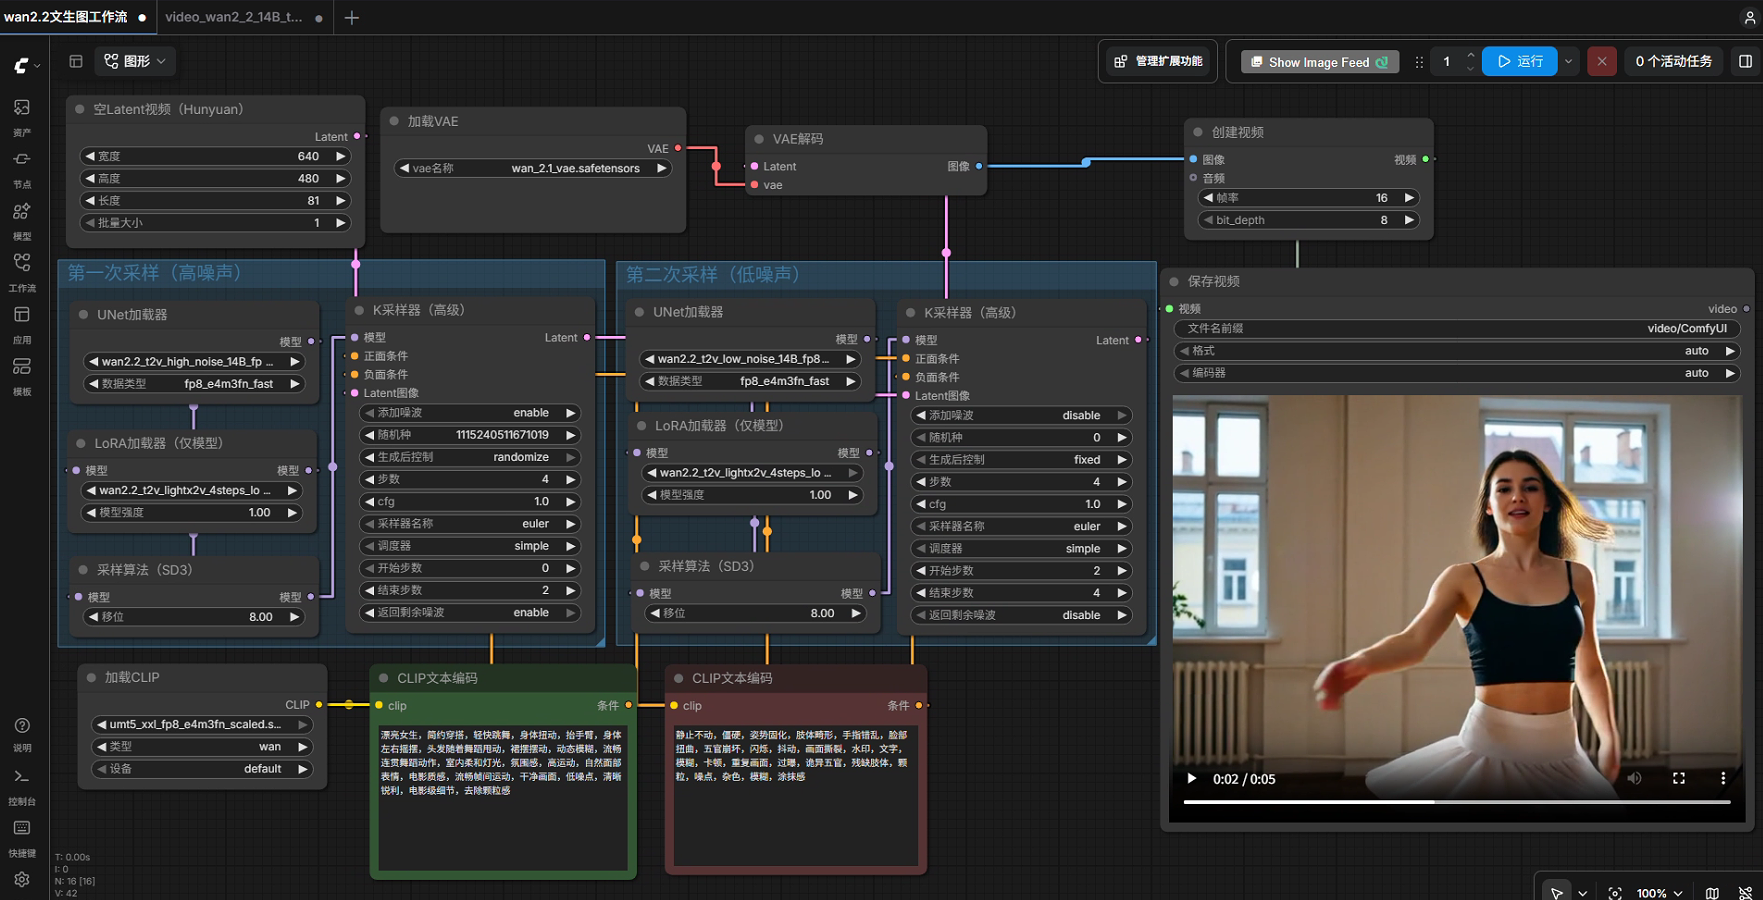Image resolution: width=1763 pixels, height=900 pixels.
Task: Open the 格式 auto dropdown in 保存视频
Action: tap(1458, 351)
